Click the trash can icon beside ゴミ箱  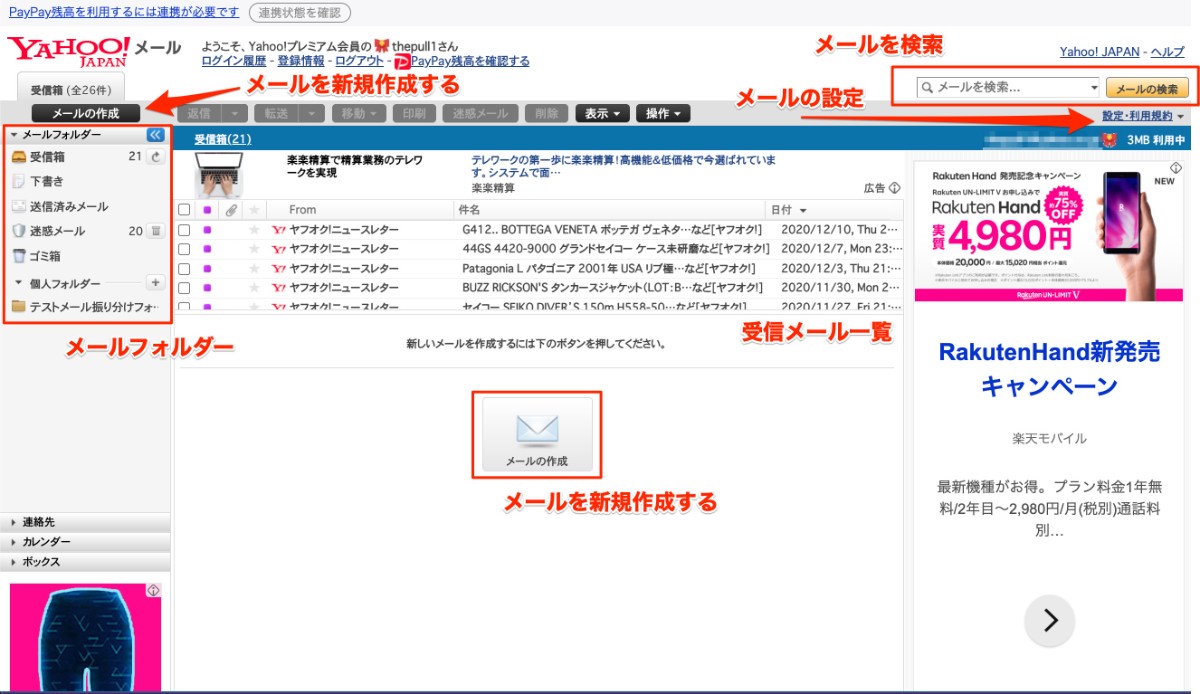coord(18,256)
